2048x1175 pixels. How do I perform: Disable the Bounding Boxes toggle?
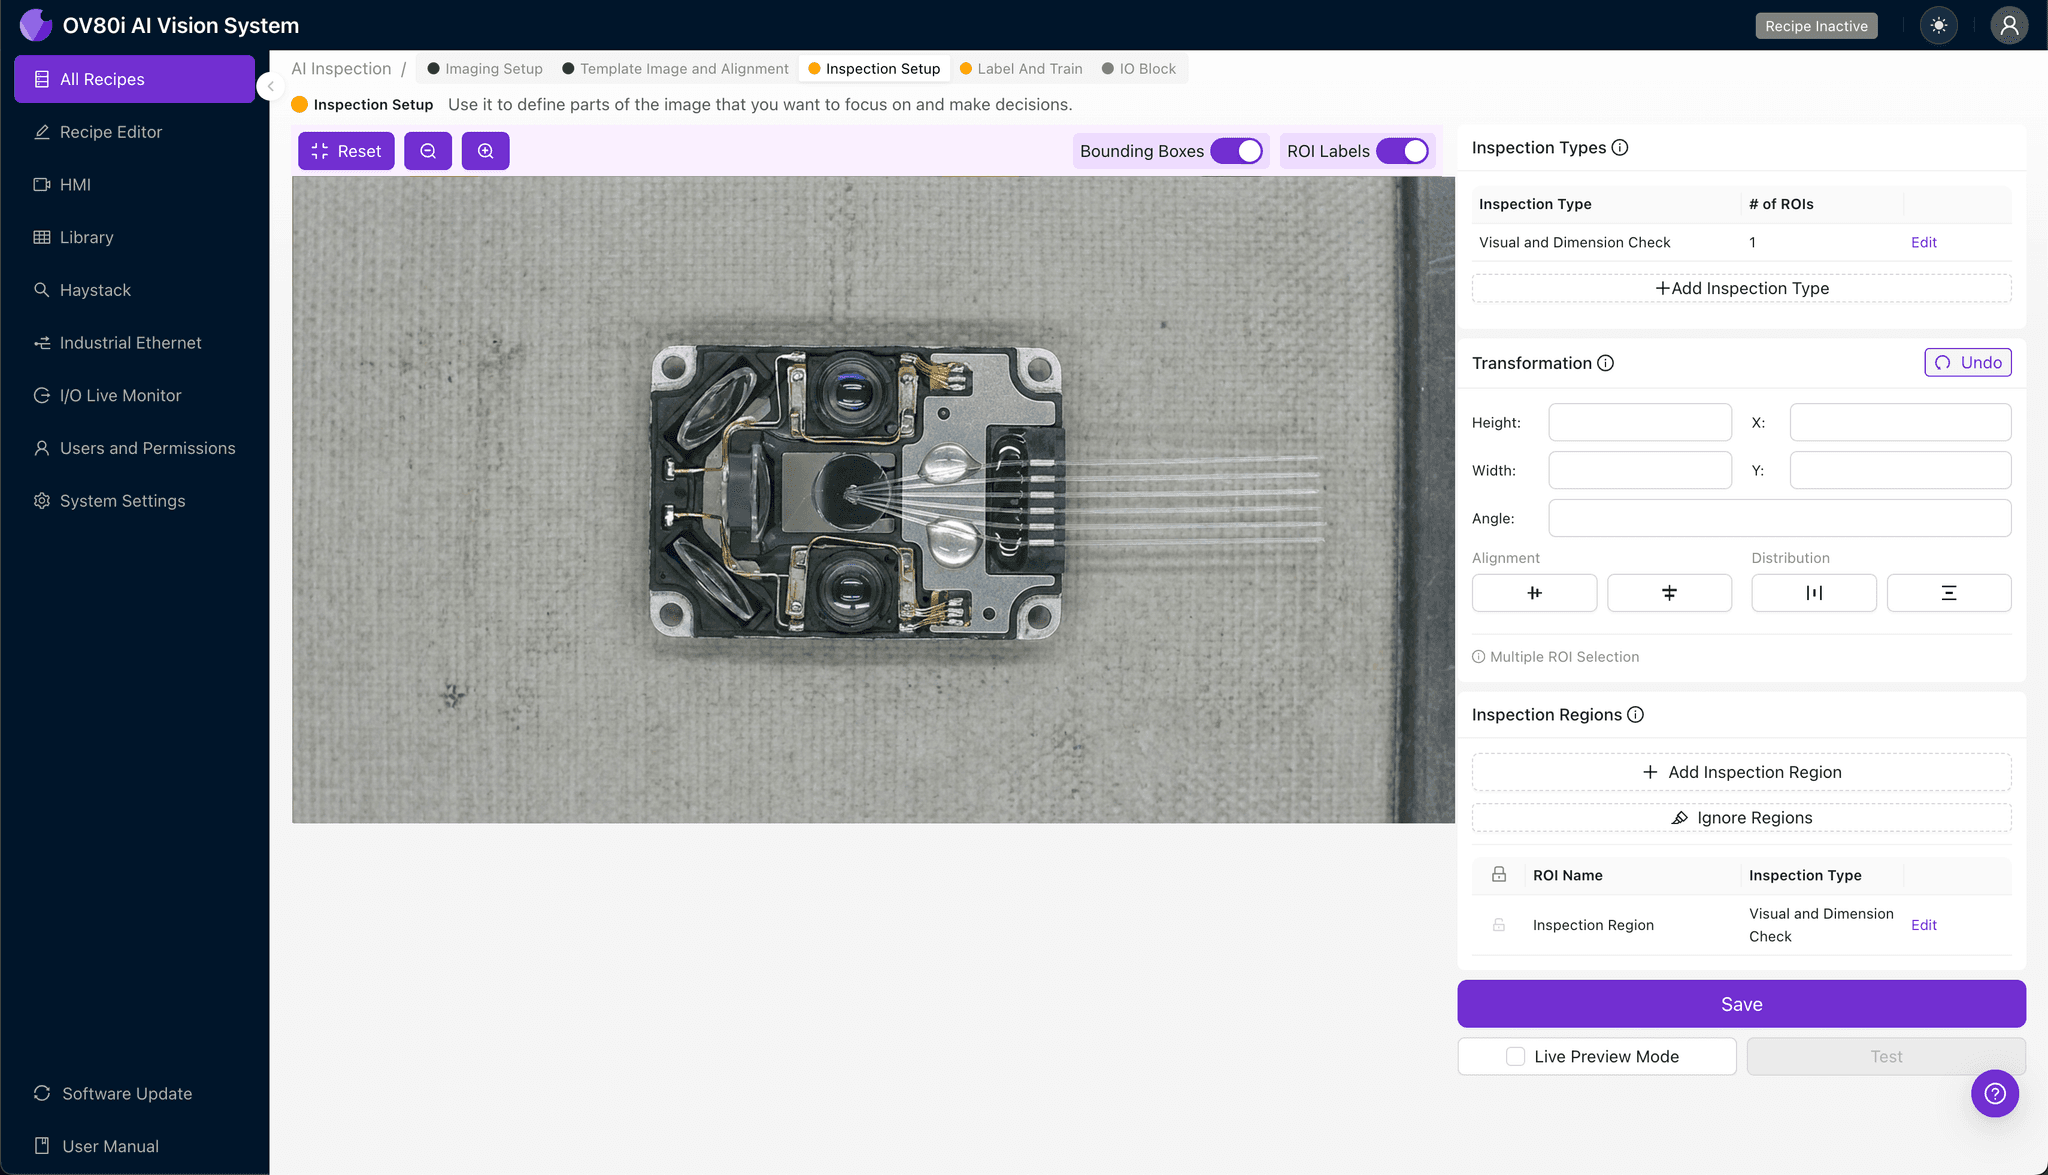pos(1239,150)
